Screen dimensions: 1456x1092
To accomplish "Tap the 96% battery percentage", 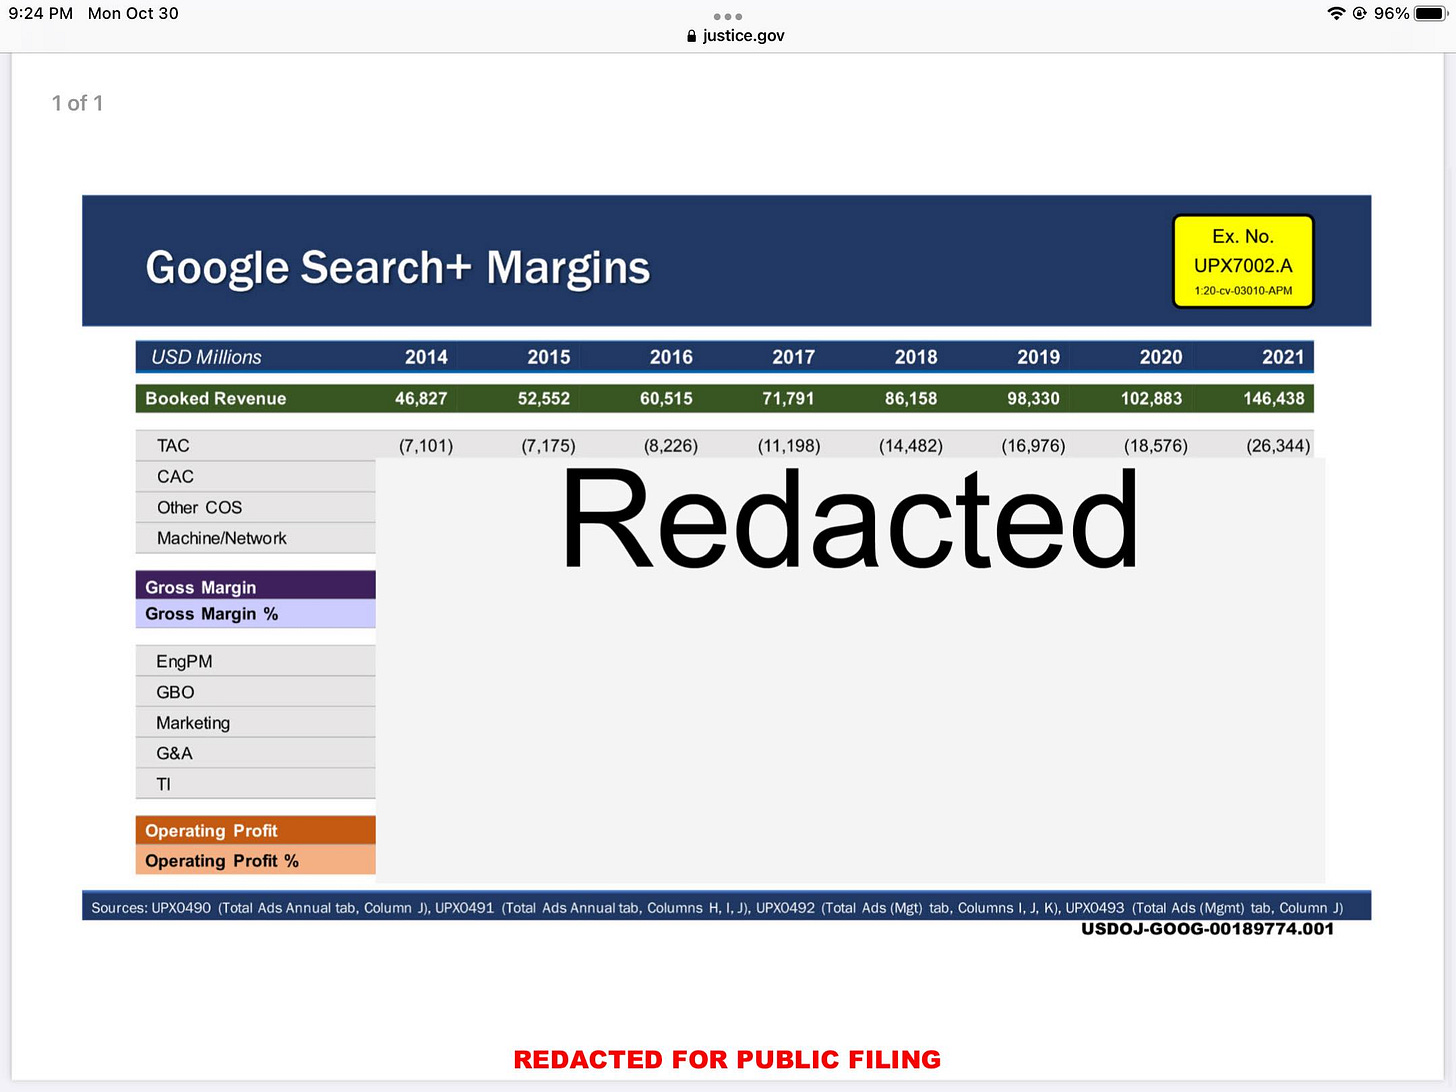I will (x=1391, y=13).
